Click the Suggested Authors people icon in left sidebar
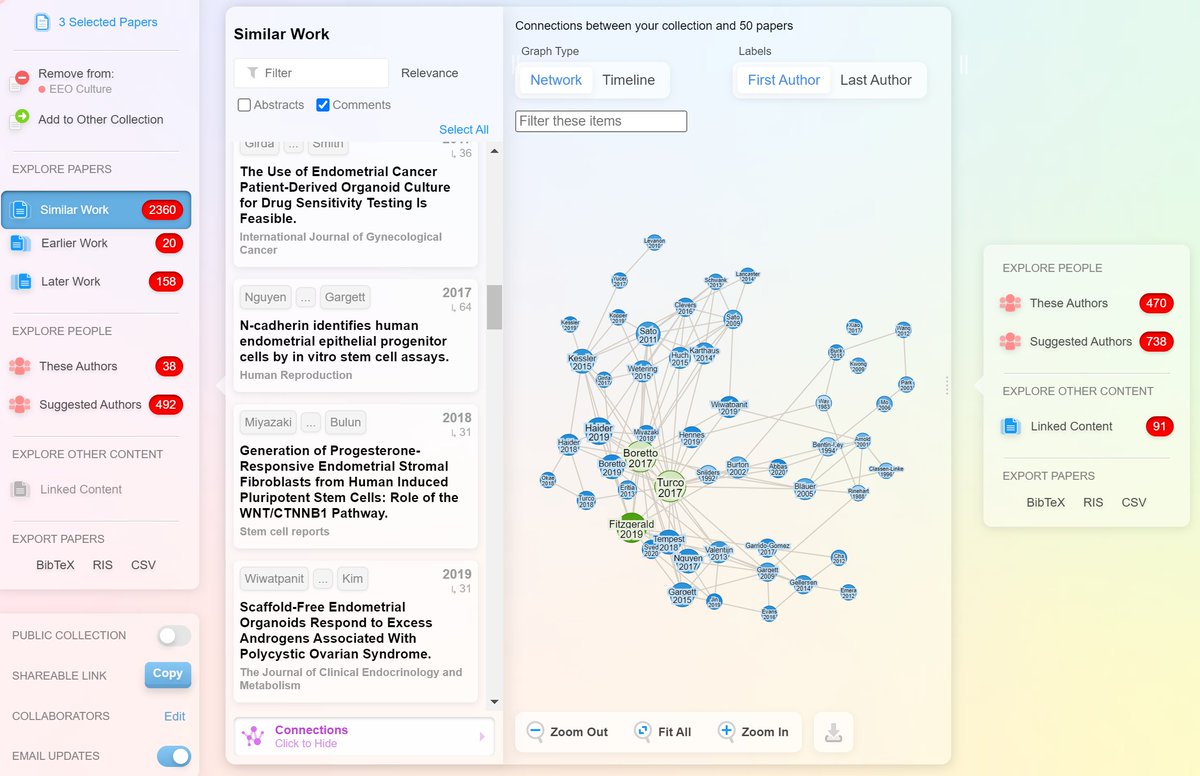1200x776 pixels. click(20, 405)
